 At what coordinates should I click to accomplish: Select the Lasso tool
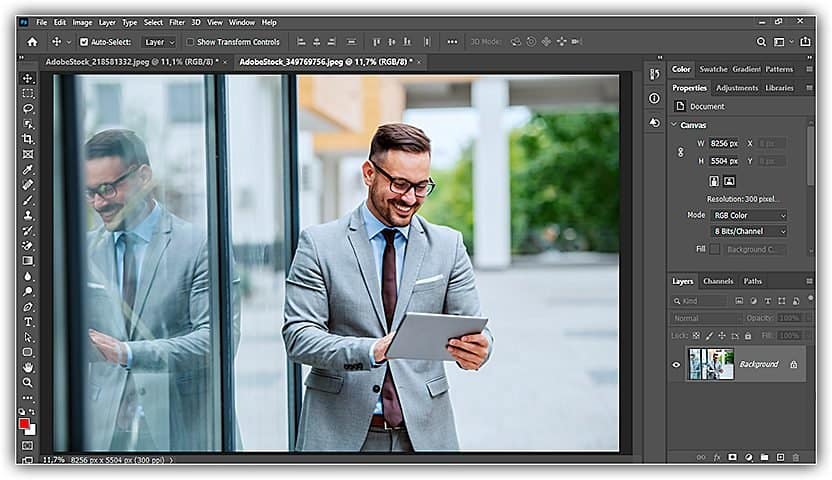tap(28, 108)
